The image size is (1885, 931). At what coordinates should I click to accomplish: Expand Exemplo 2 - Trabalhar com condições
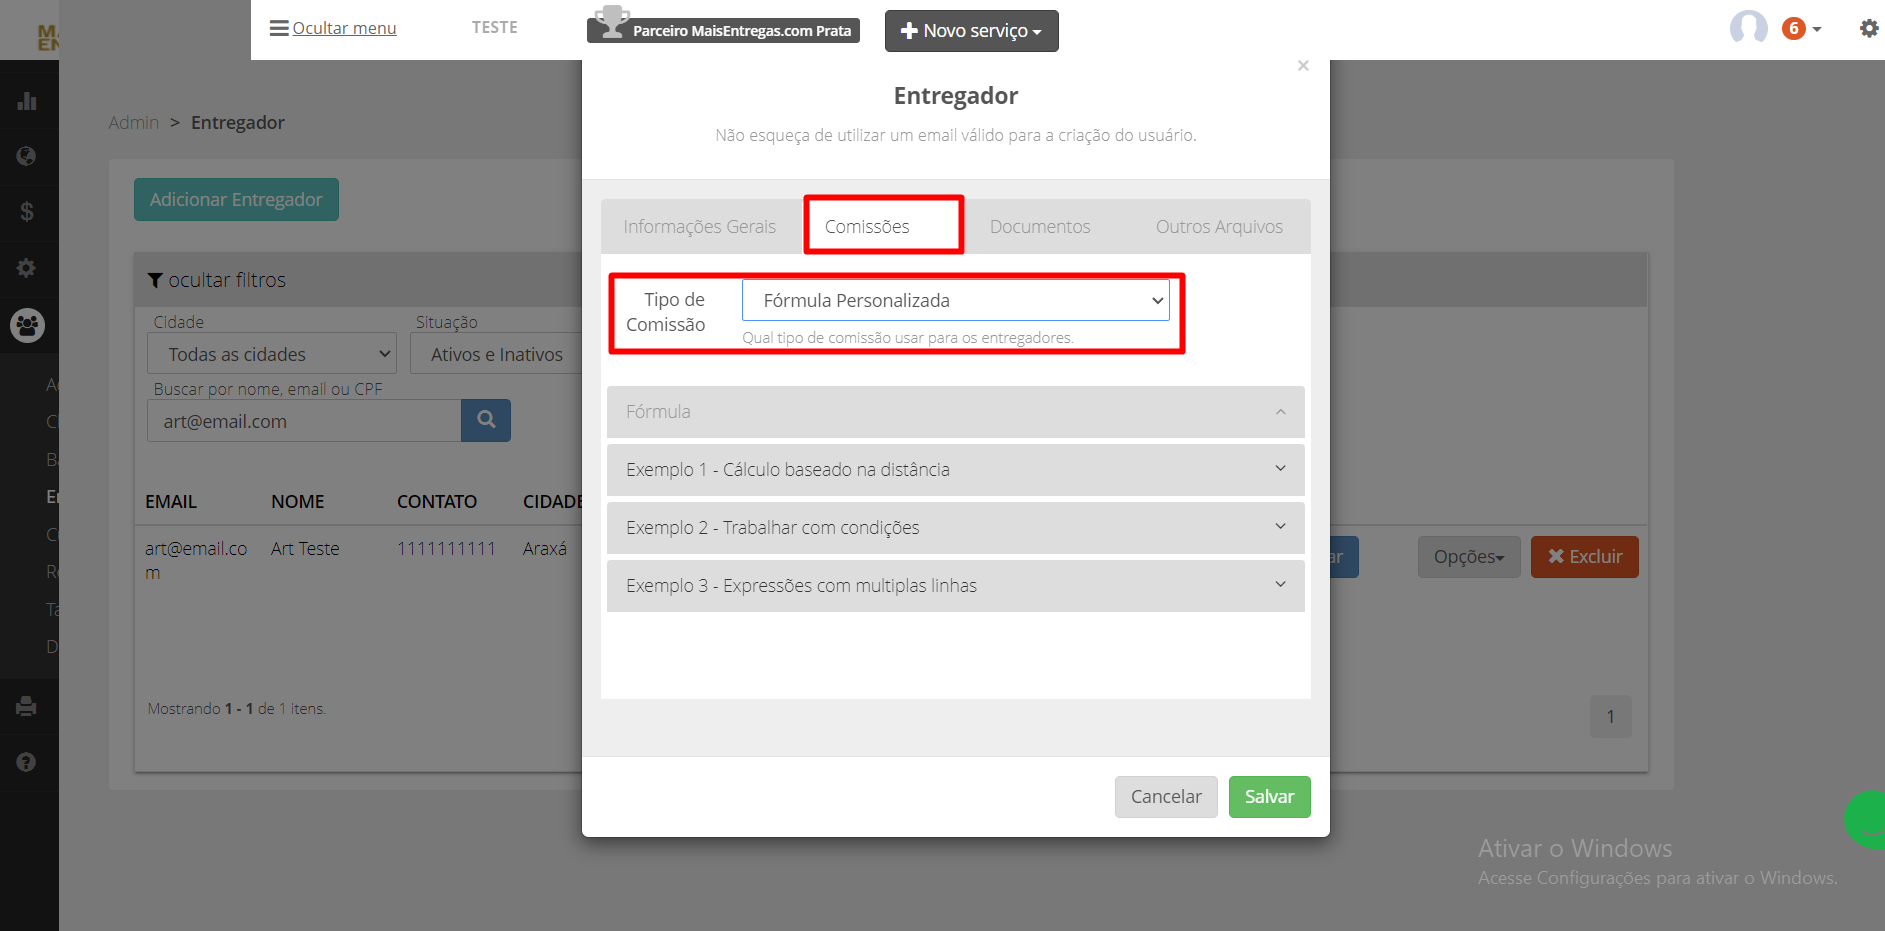(x=955, y=528)
